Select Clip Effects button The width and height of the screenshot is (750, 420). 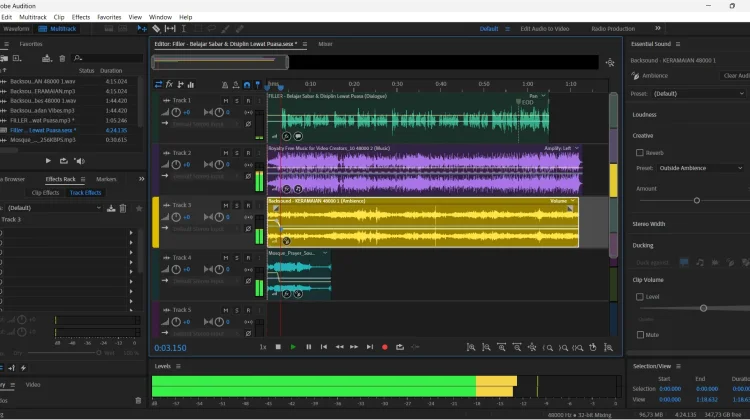pyautogui.click(x=45, y=193)
